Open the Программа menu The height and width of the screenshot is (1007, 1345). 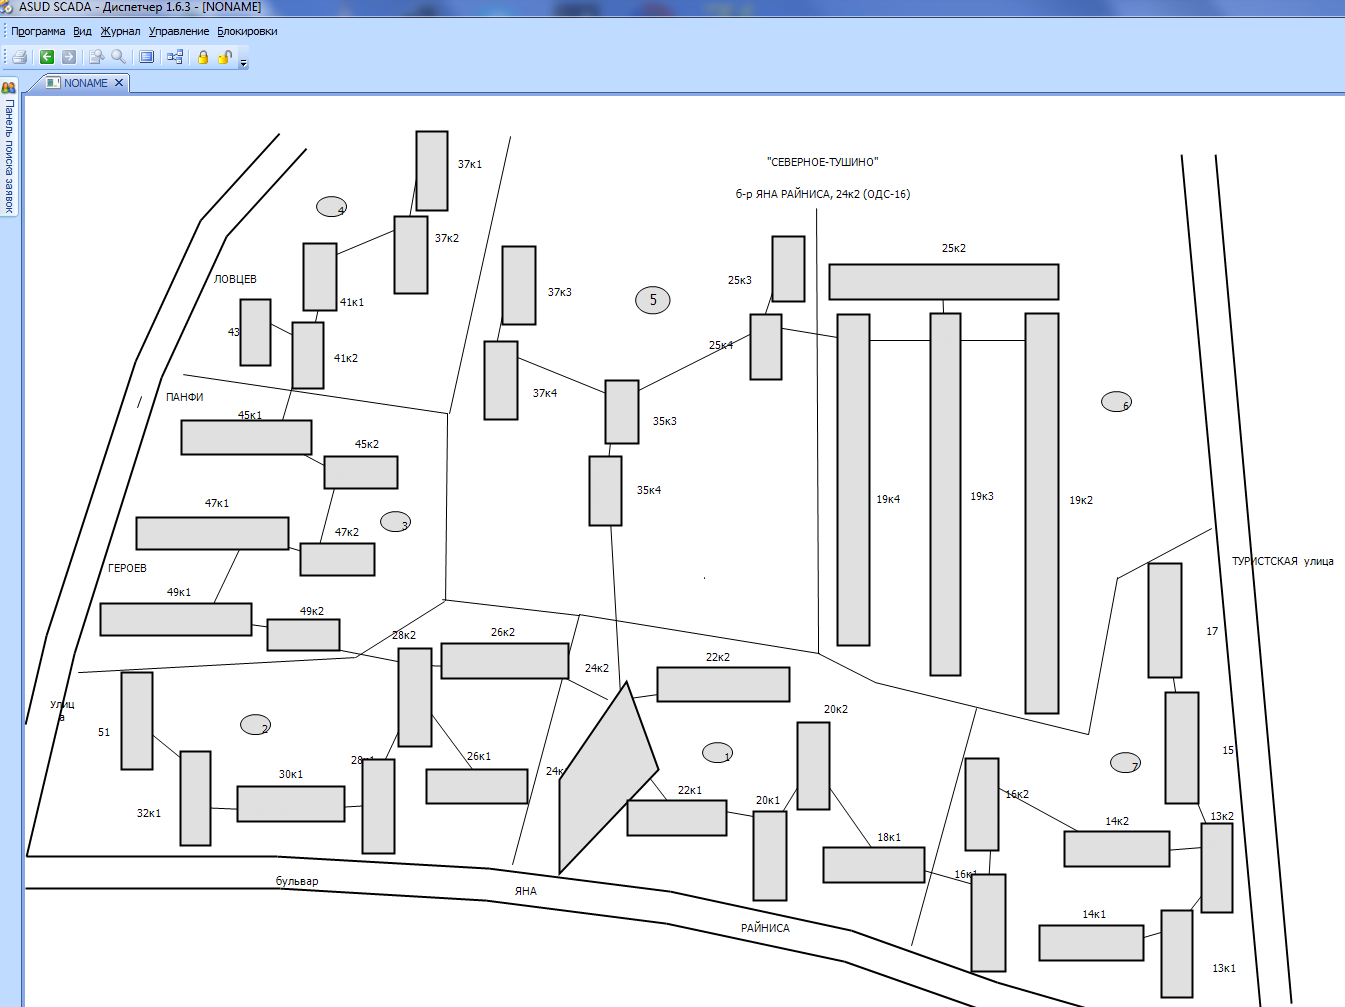coord(38,31)
